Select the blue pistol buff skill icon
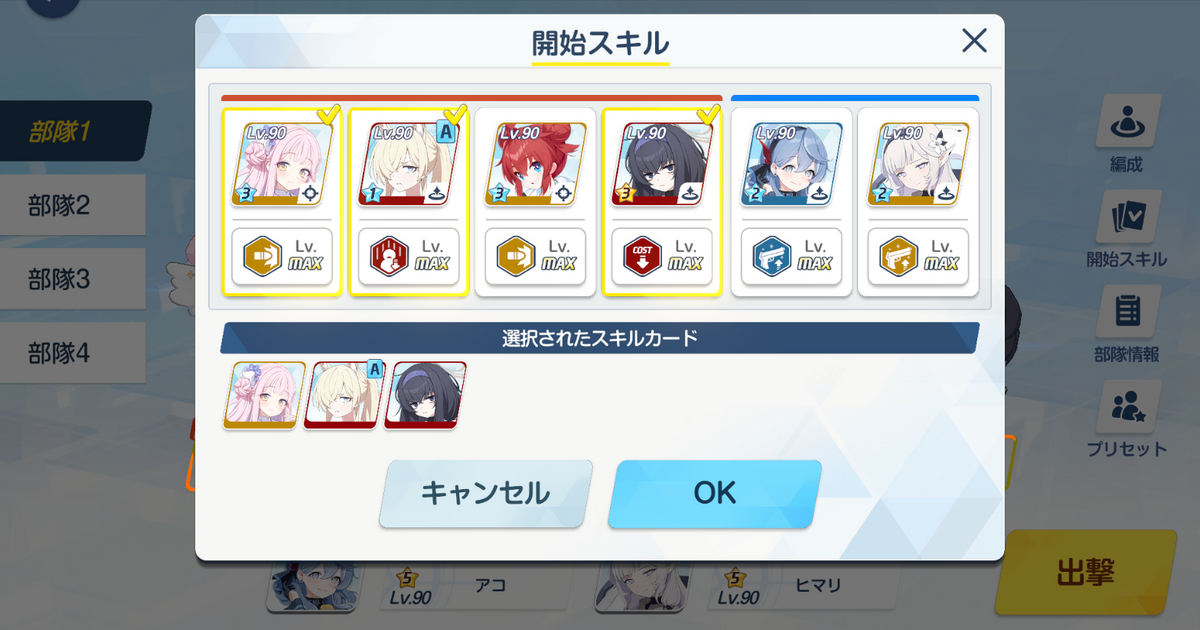The image size is (1200, 630). point(771,257)
